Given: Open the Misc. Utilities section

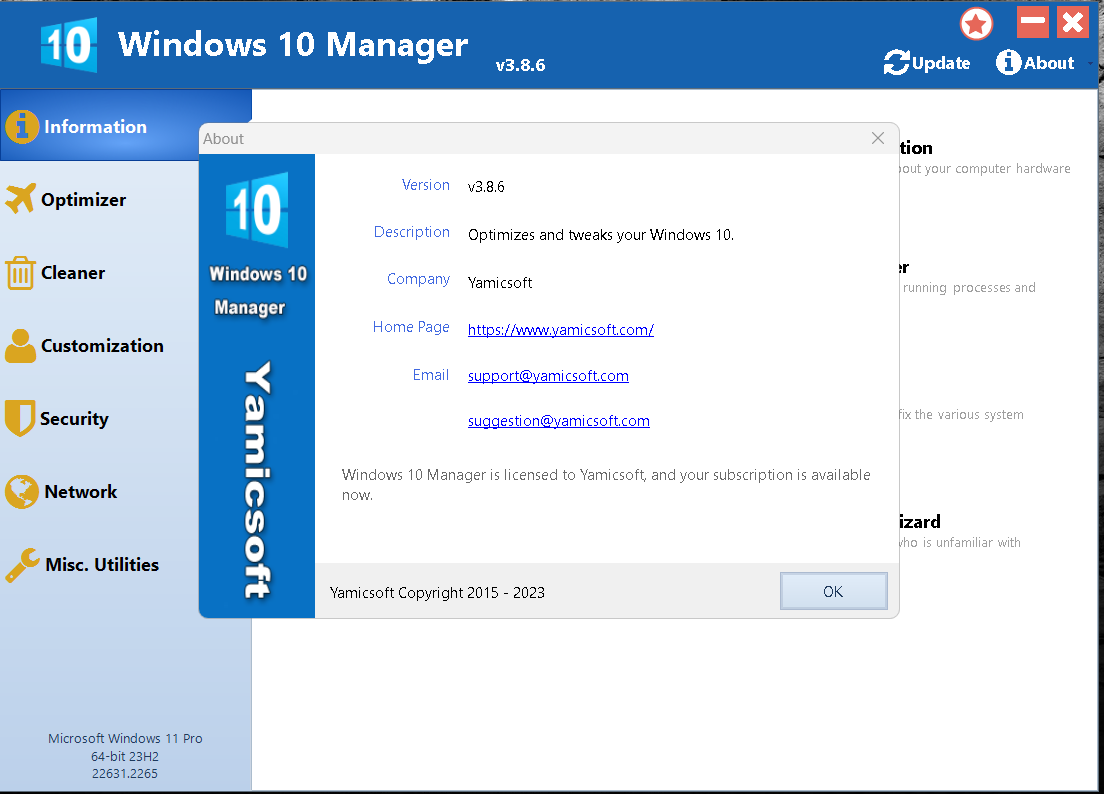Looking at the screenshot, I should [102, 565].
